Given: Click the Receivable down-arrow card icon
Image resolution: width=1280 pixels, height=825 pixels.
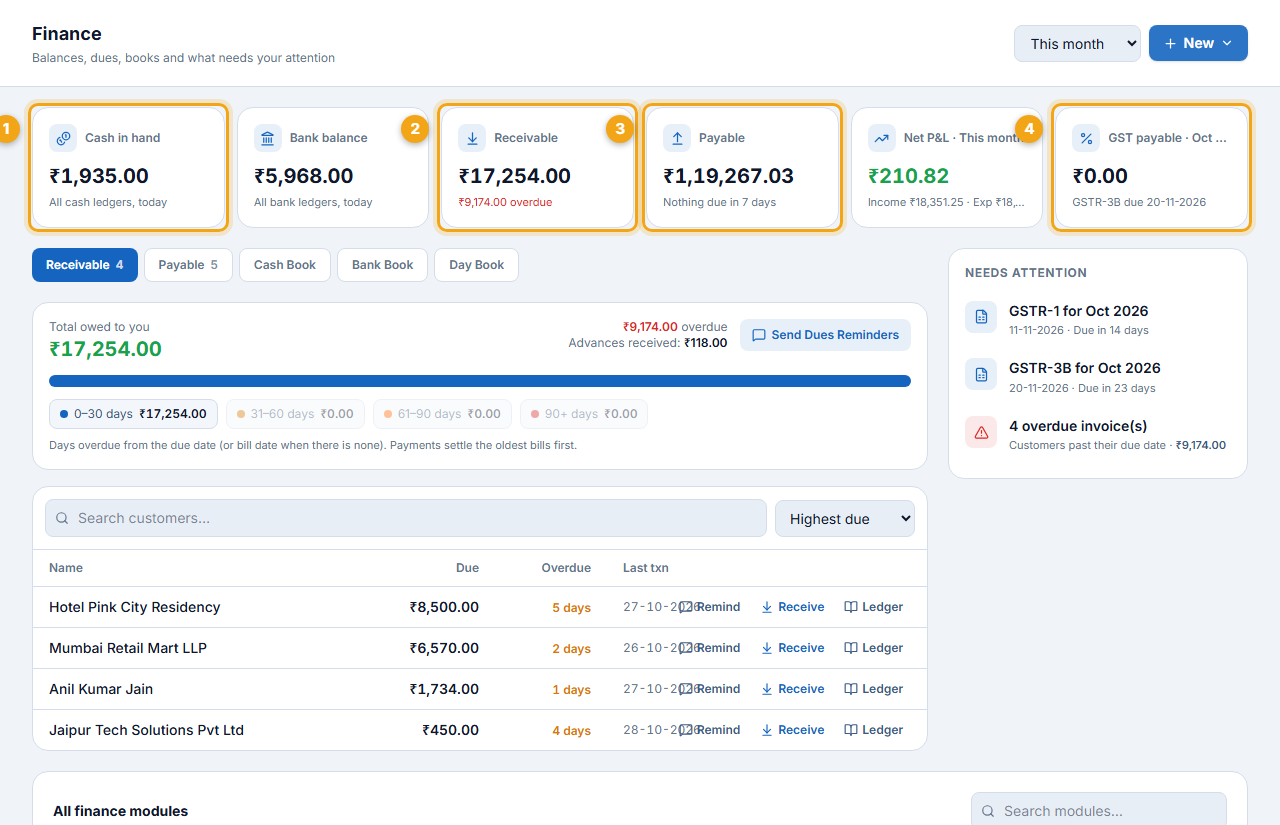Looking at the screenshot, I should click(x=473, y=138).
